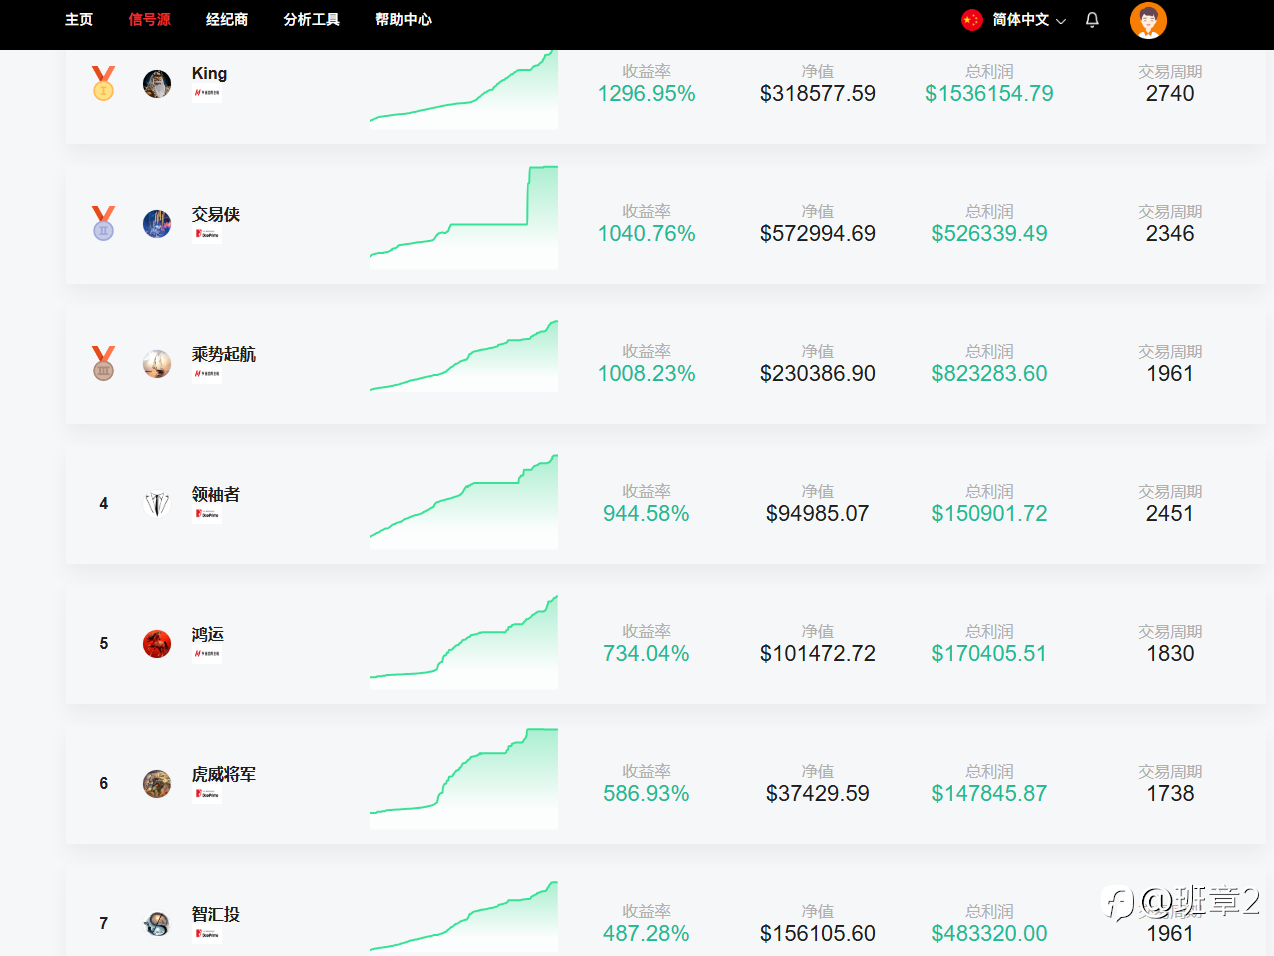This screenshot has height=956, width=1274.
Task: Click broker logo under 智汇投
Action: (x=207, y=934)
